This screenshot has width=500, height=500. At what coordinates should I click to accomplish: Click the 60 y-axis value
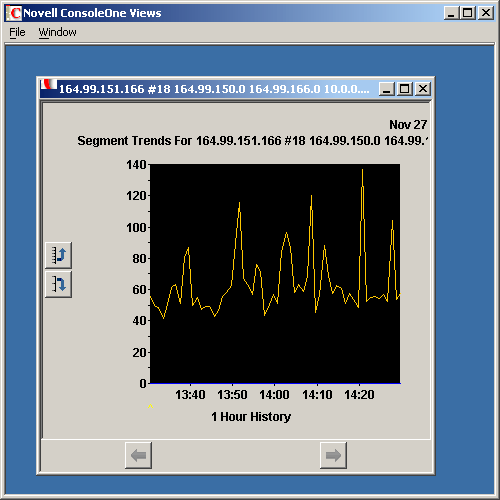(x=139, y=290)
